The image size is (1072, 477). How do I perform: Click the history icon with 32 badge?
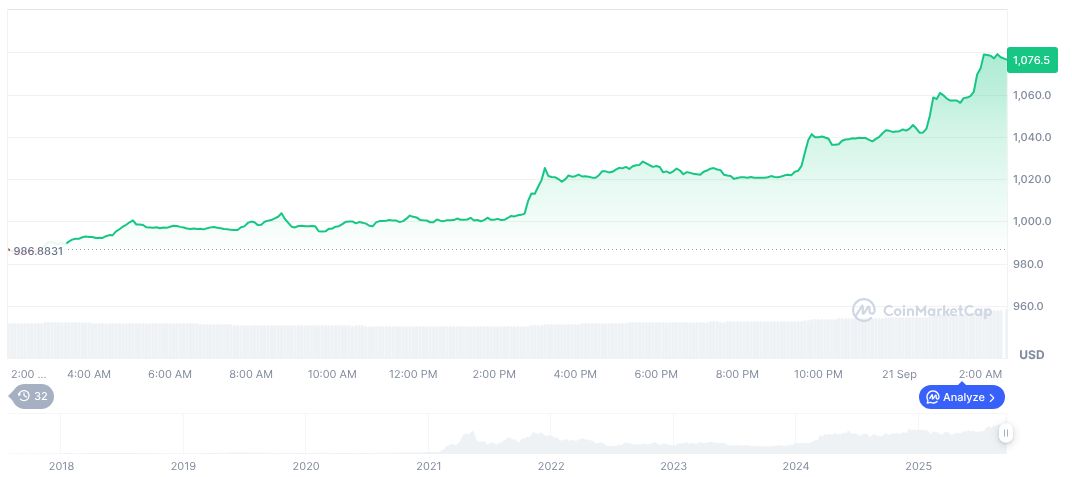point(32,396)
